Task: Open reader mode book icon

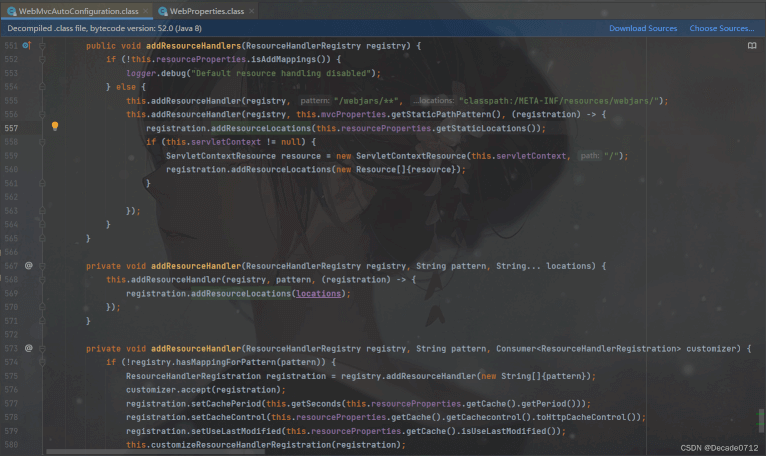Action: click(752, 45)
